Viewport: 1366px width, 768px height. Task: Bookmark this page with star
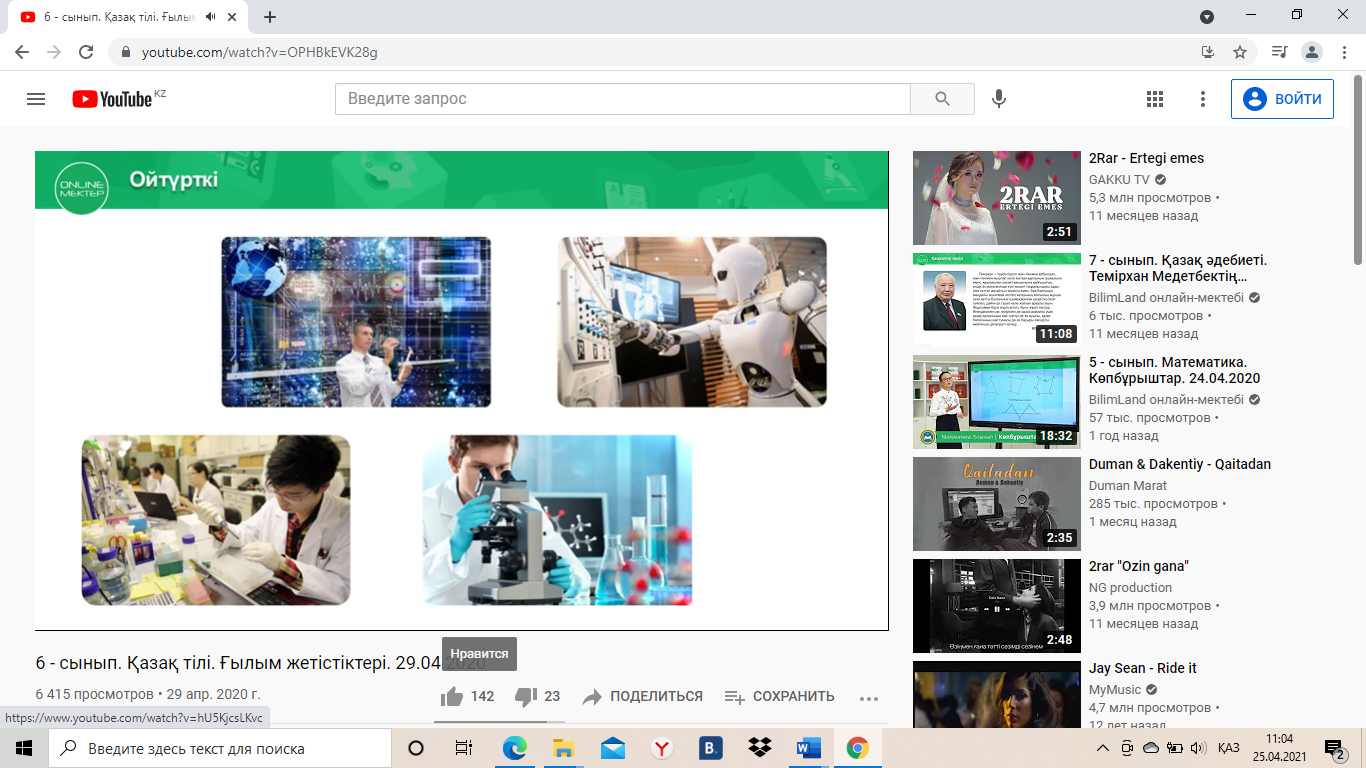[x=1240, y=52]
